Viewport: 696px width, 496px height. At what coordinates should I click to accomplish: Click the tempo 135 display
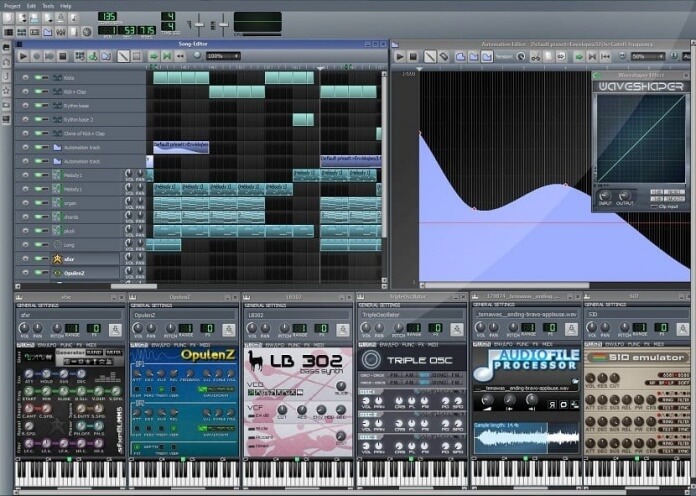tap(107, 16)
